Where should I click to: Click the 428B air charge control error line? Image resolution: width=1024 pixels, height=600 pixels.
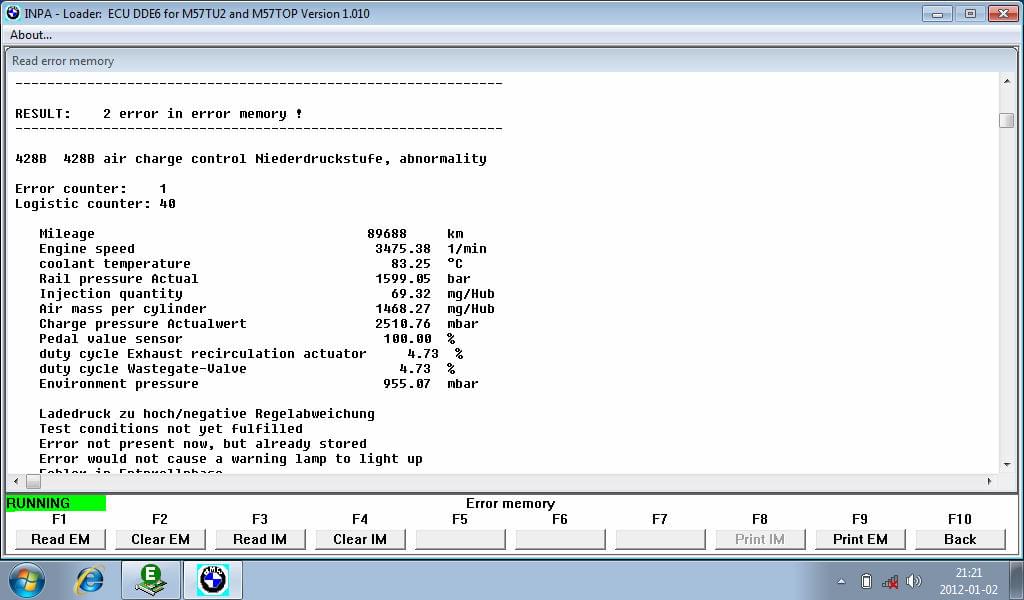(251, 159)
